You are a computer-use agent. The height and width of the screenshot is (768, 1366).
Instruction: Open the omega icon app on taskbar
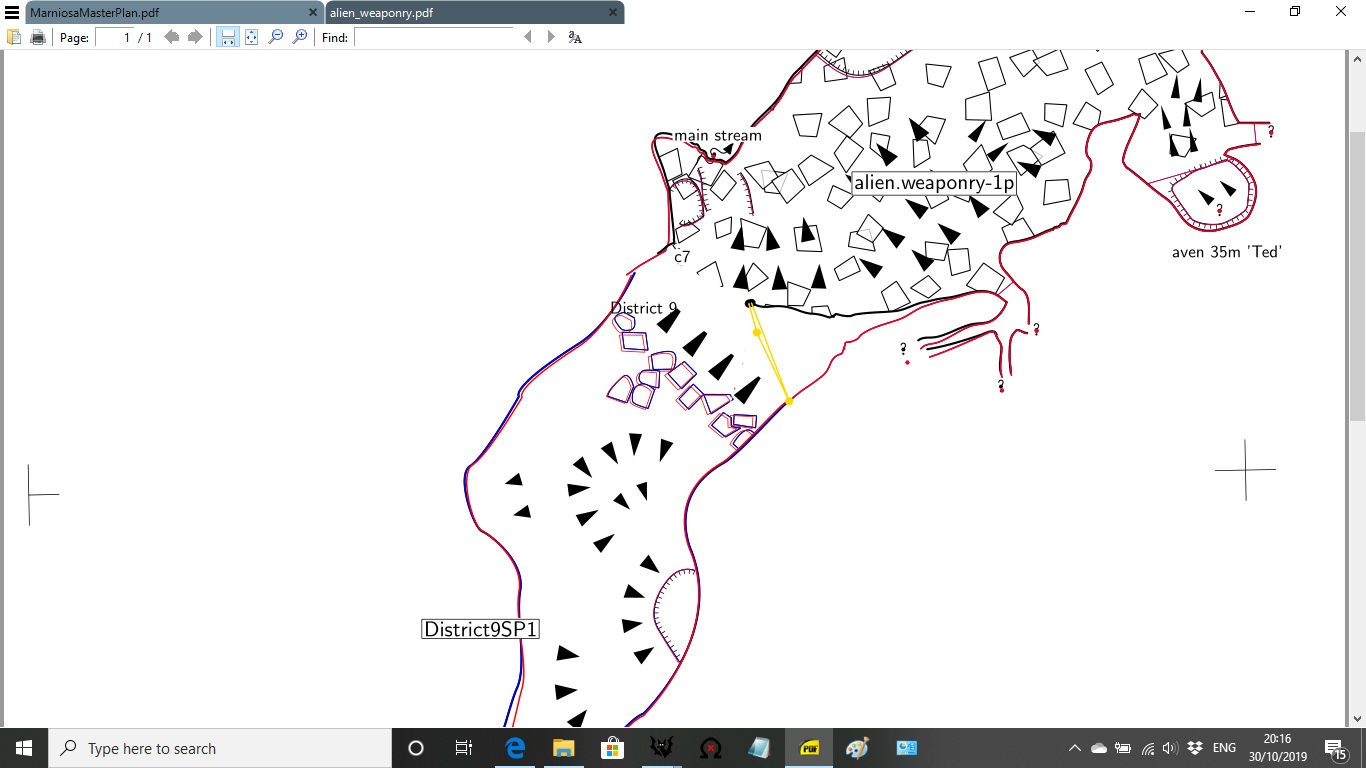tap(710, 748)
